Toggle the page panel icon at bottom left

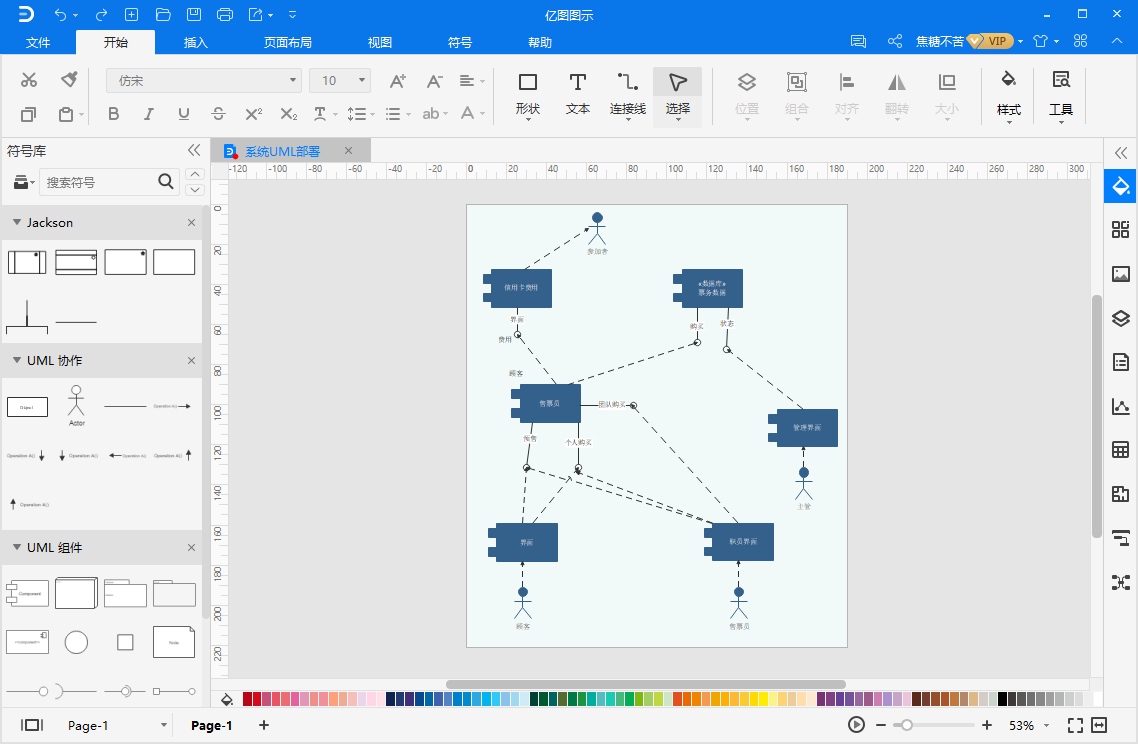coord(32,725)
